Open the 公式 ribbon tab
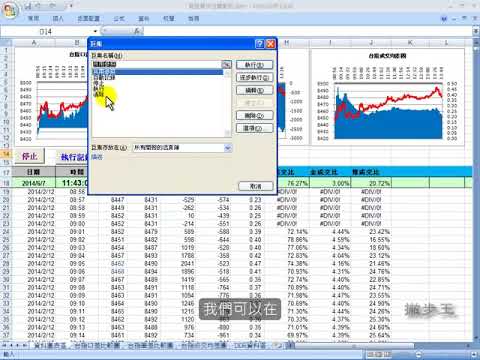Screen dimensions: 480x360 tap(119, 19)
